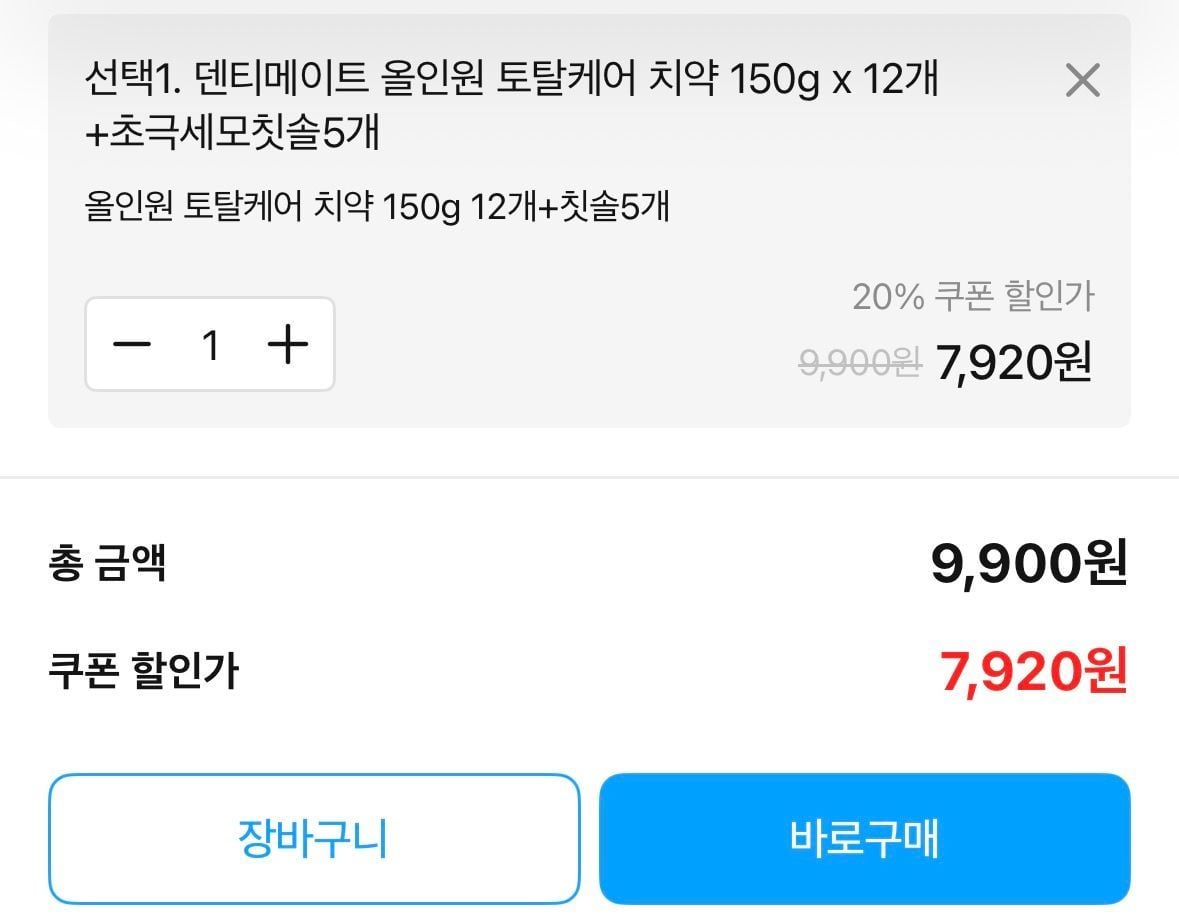Click the 선택1. 덴티메이트 option title line
This screenshot has height=923, width=1179.
point(512,79)
